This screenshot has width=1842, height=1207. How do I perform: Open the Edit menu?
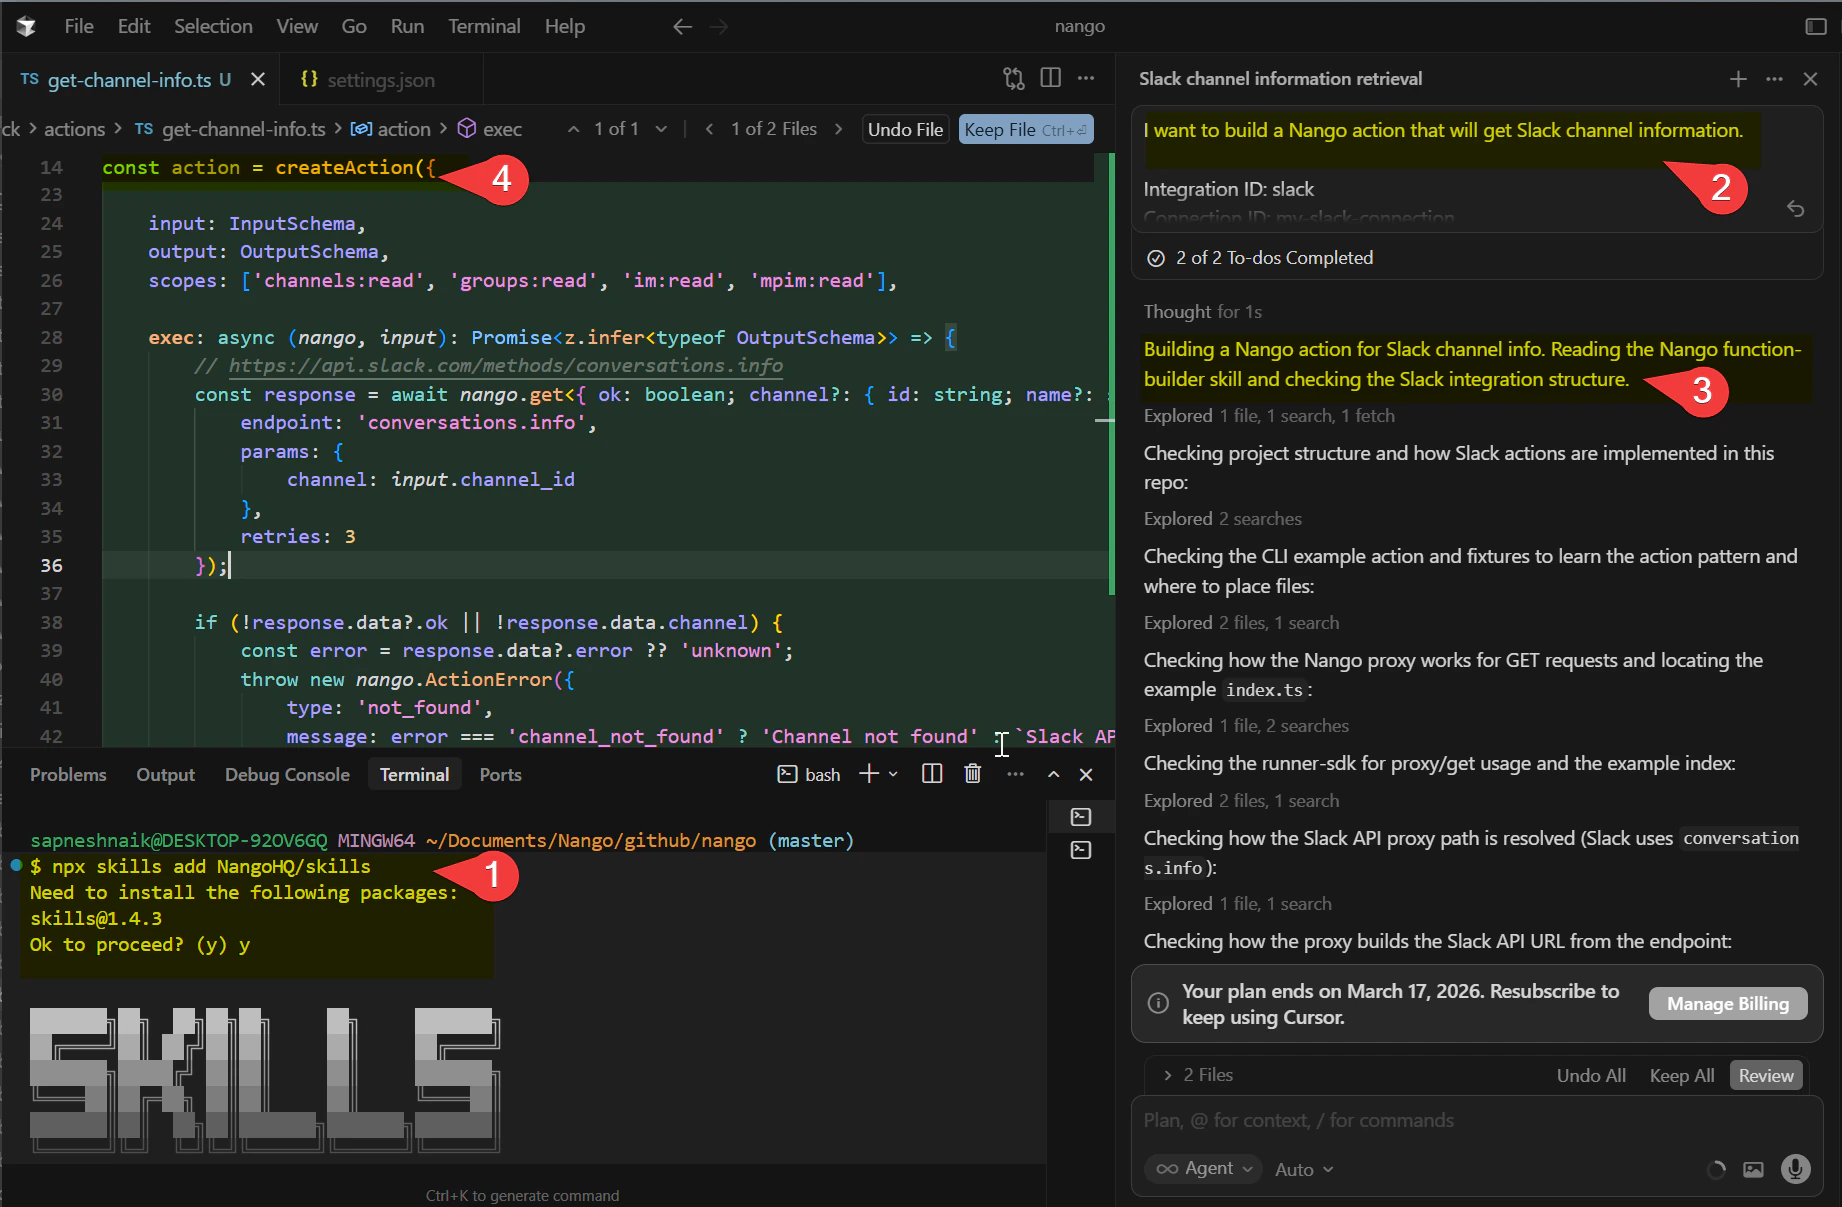pos(134,26)
